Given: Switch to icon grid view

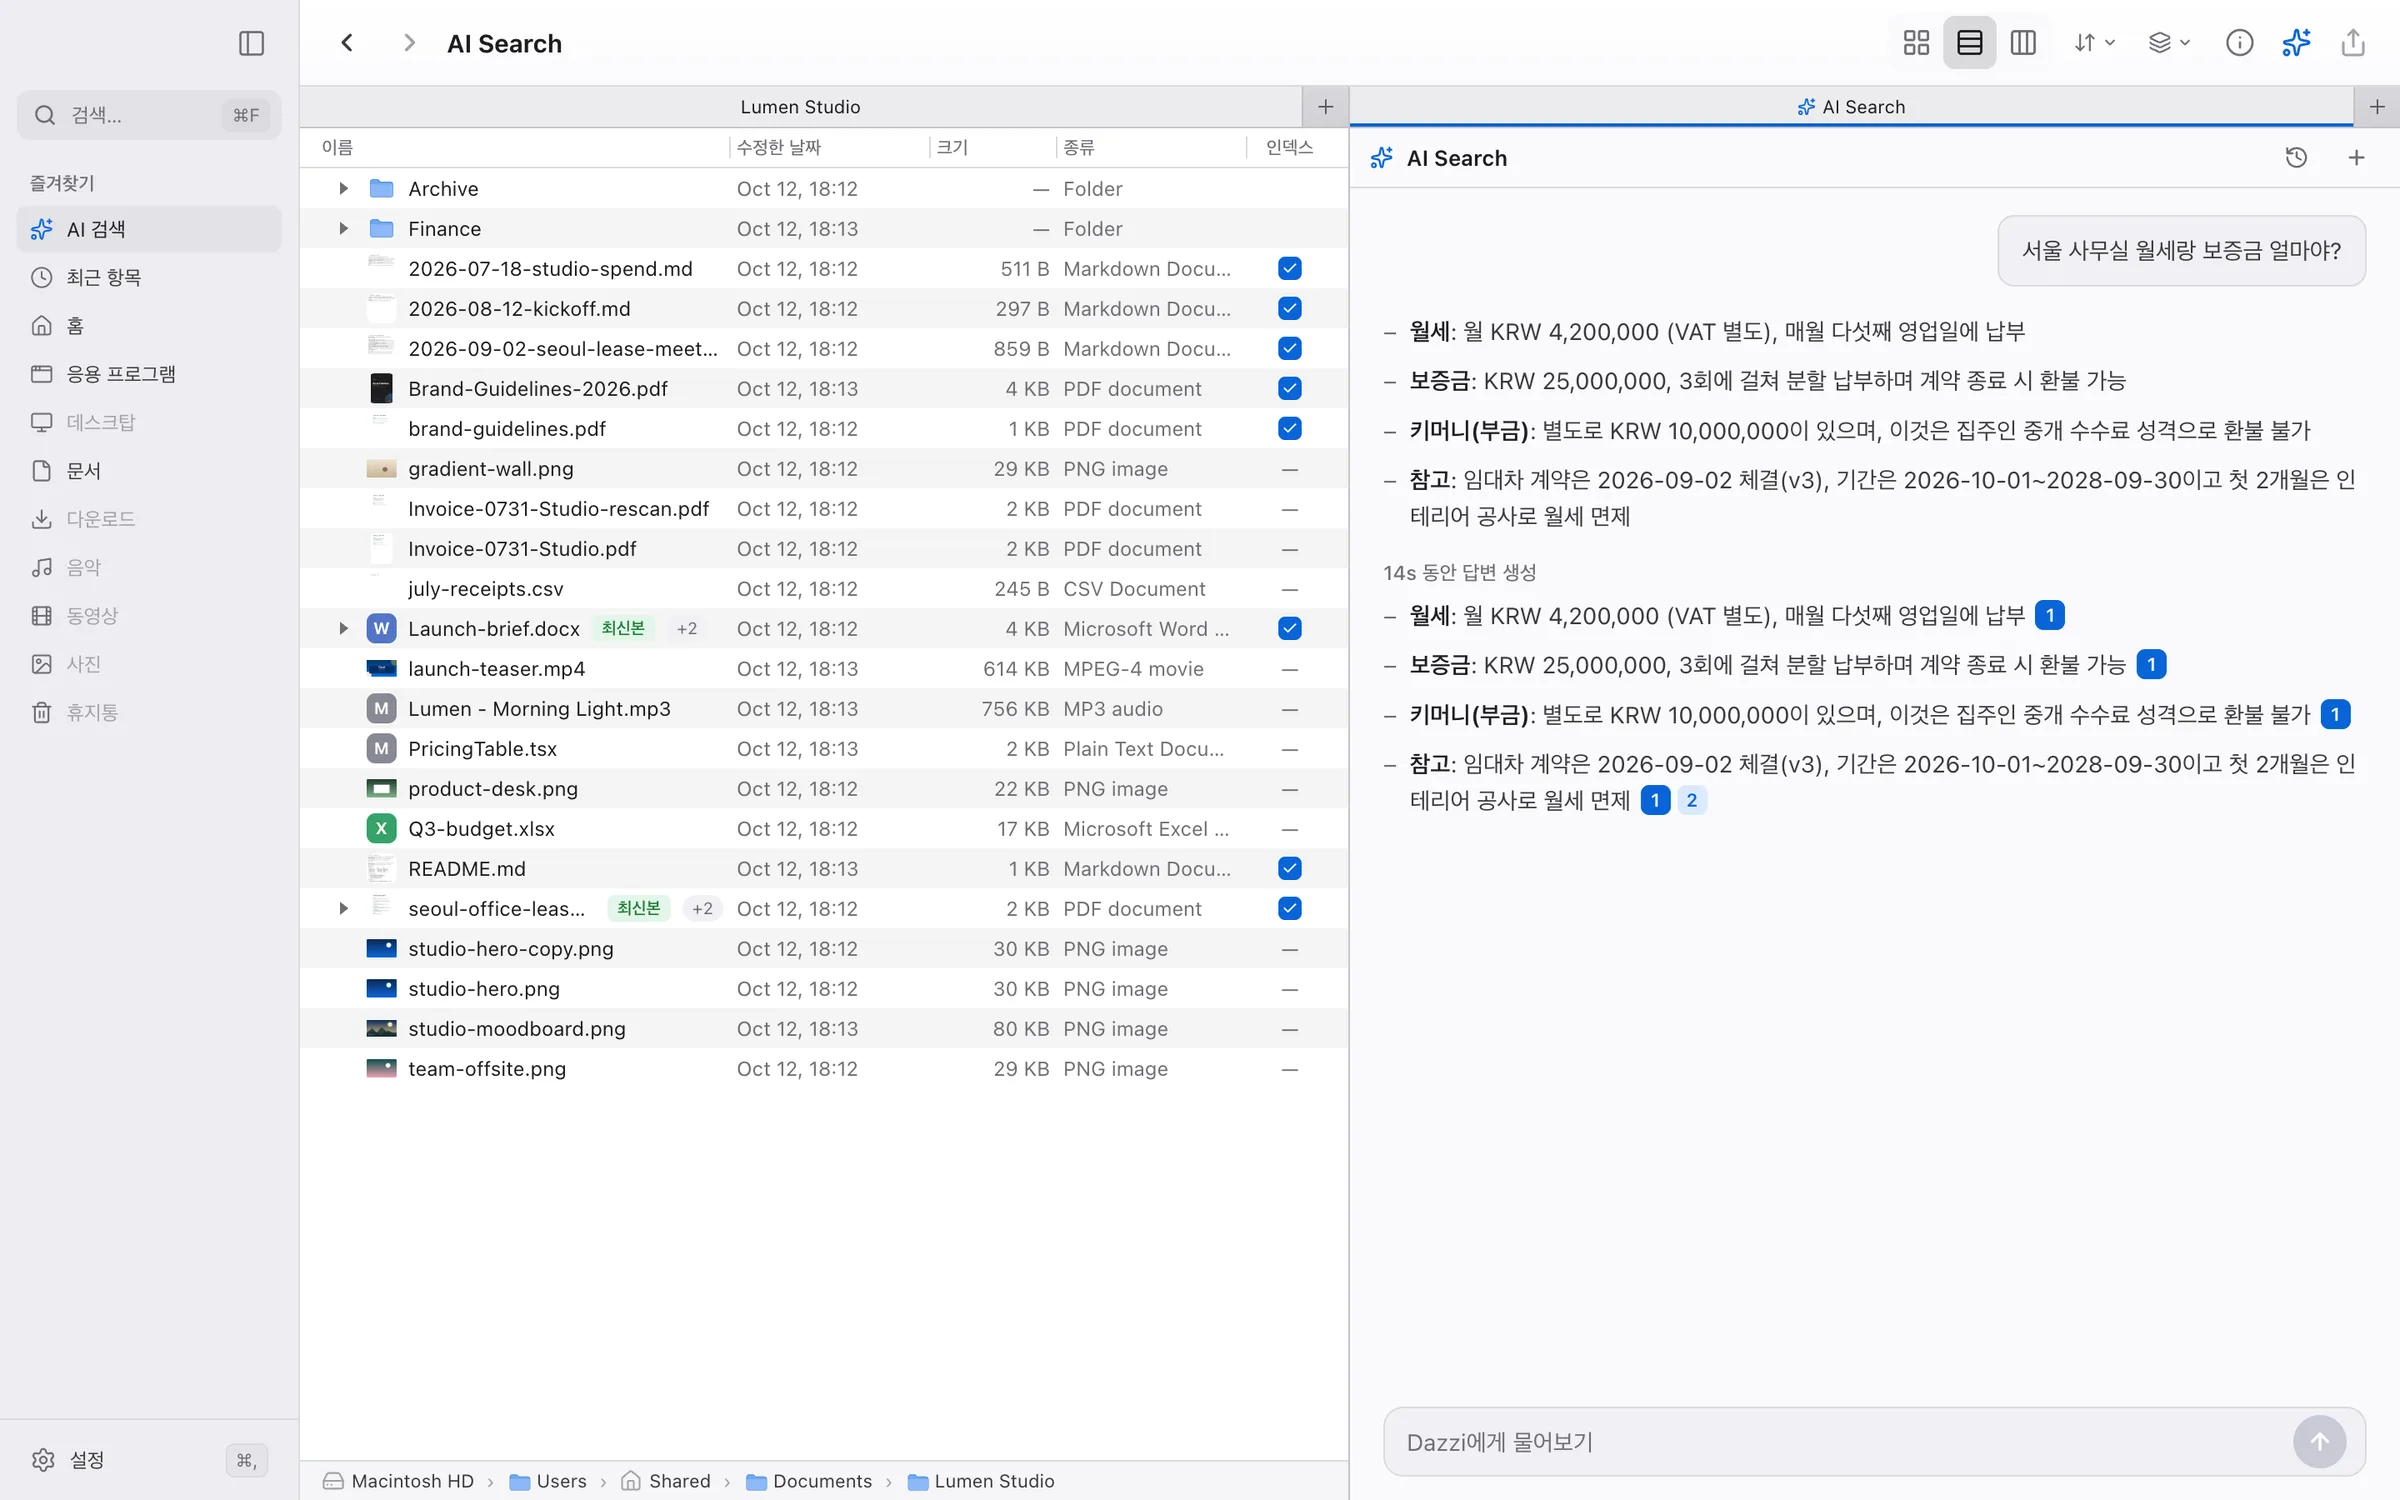Looking at the screenshot, I should point(1916,43).
